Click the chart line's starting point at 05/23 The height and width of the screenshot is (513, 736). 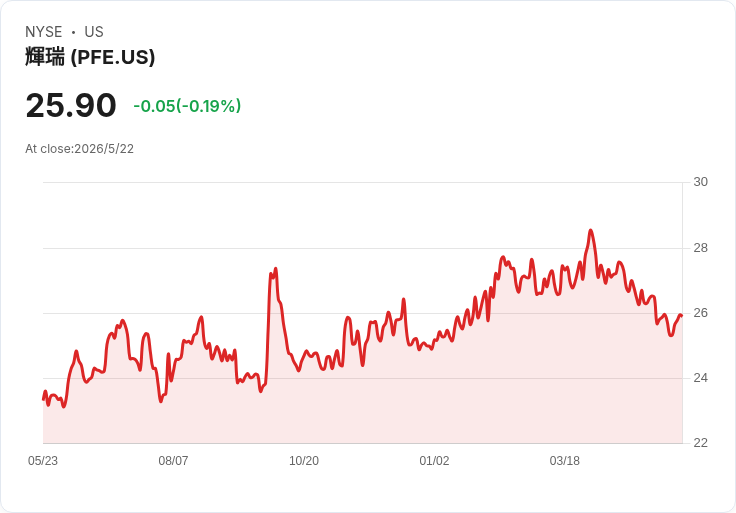pyautogui.click(x=44, y=399)
